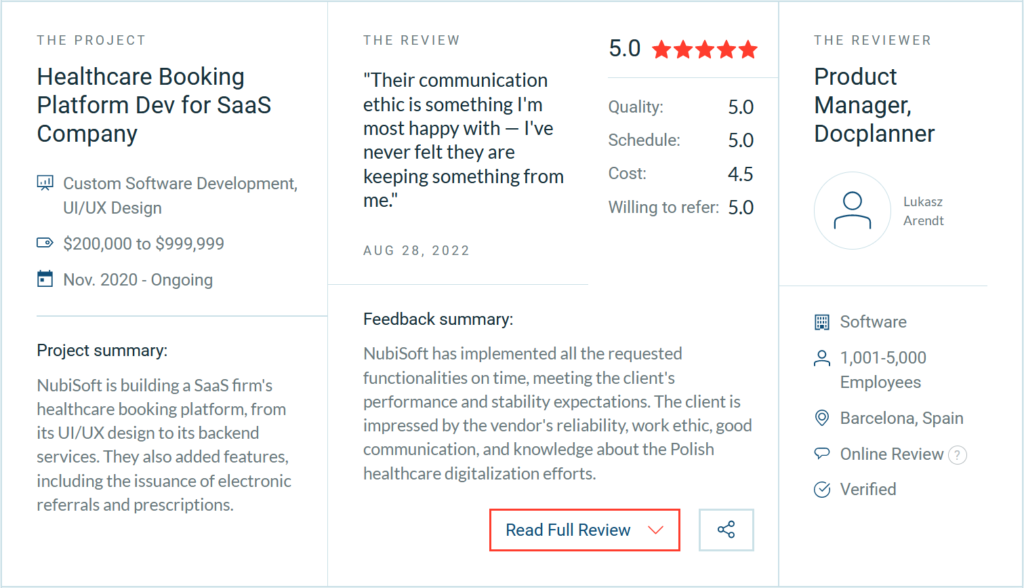Click the Product Manager, Docplanner heading
This screenshot has height=588, width=1024.
[874, 105]
